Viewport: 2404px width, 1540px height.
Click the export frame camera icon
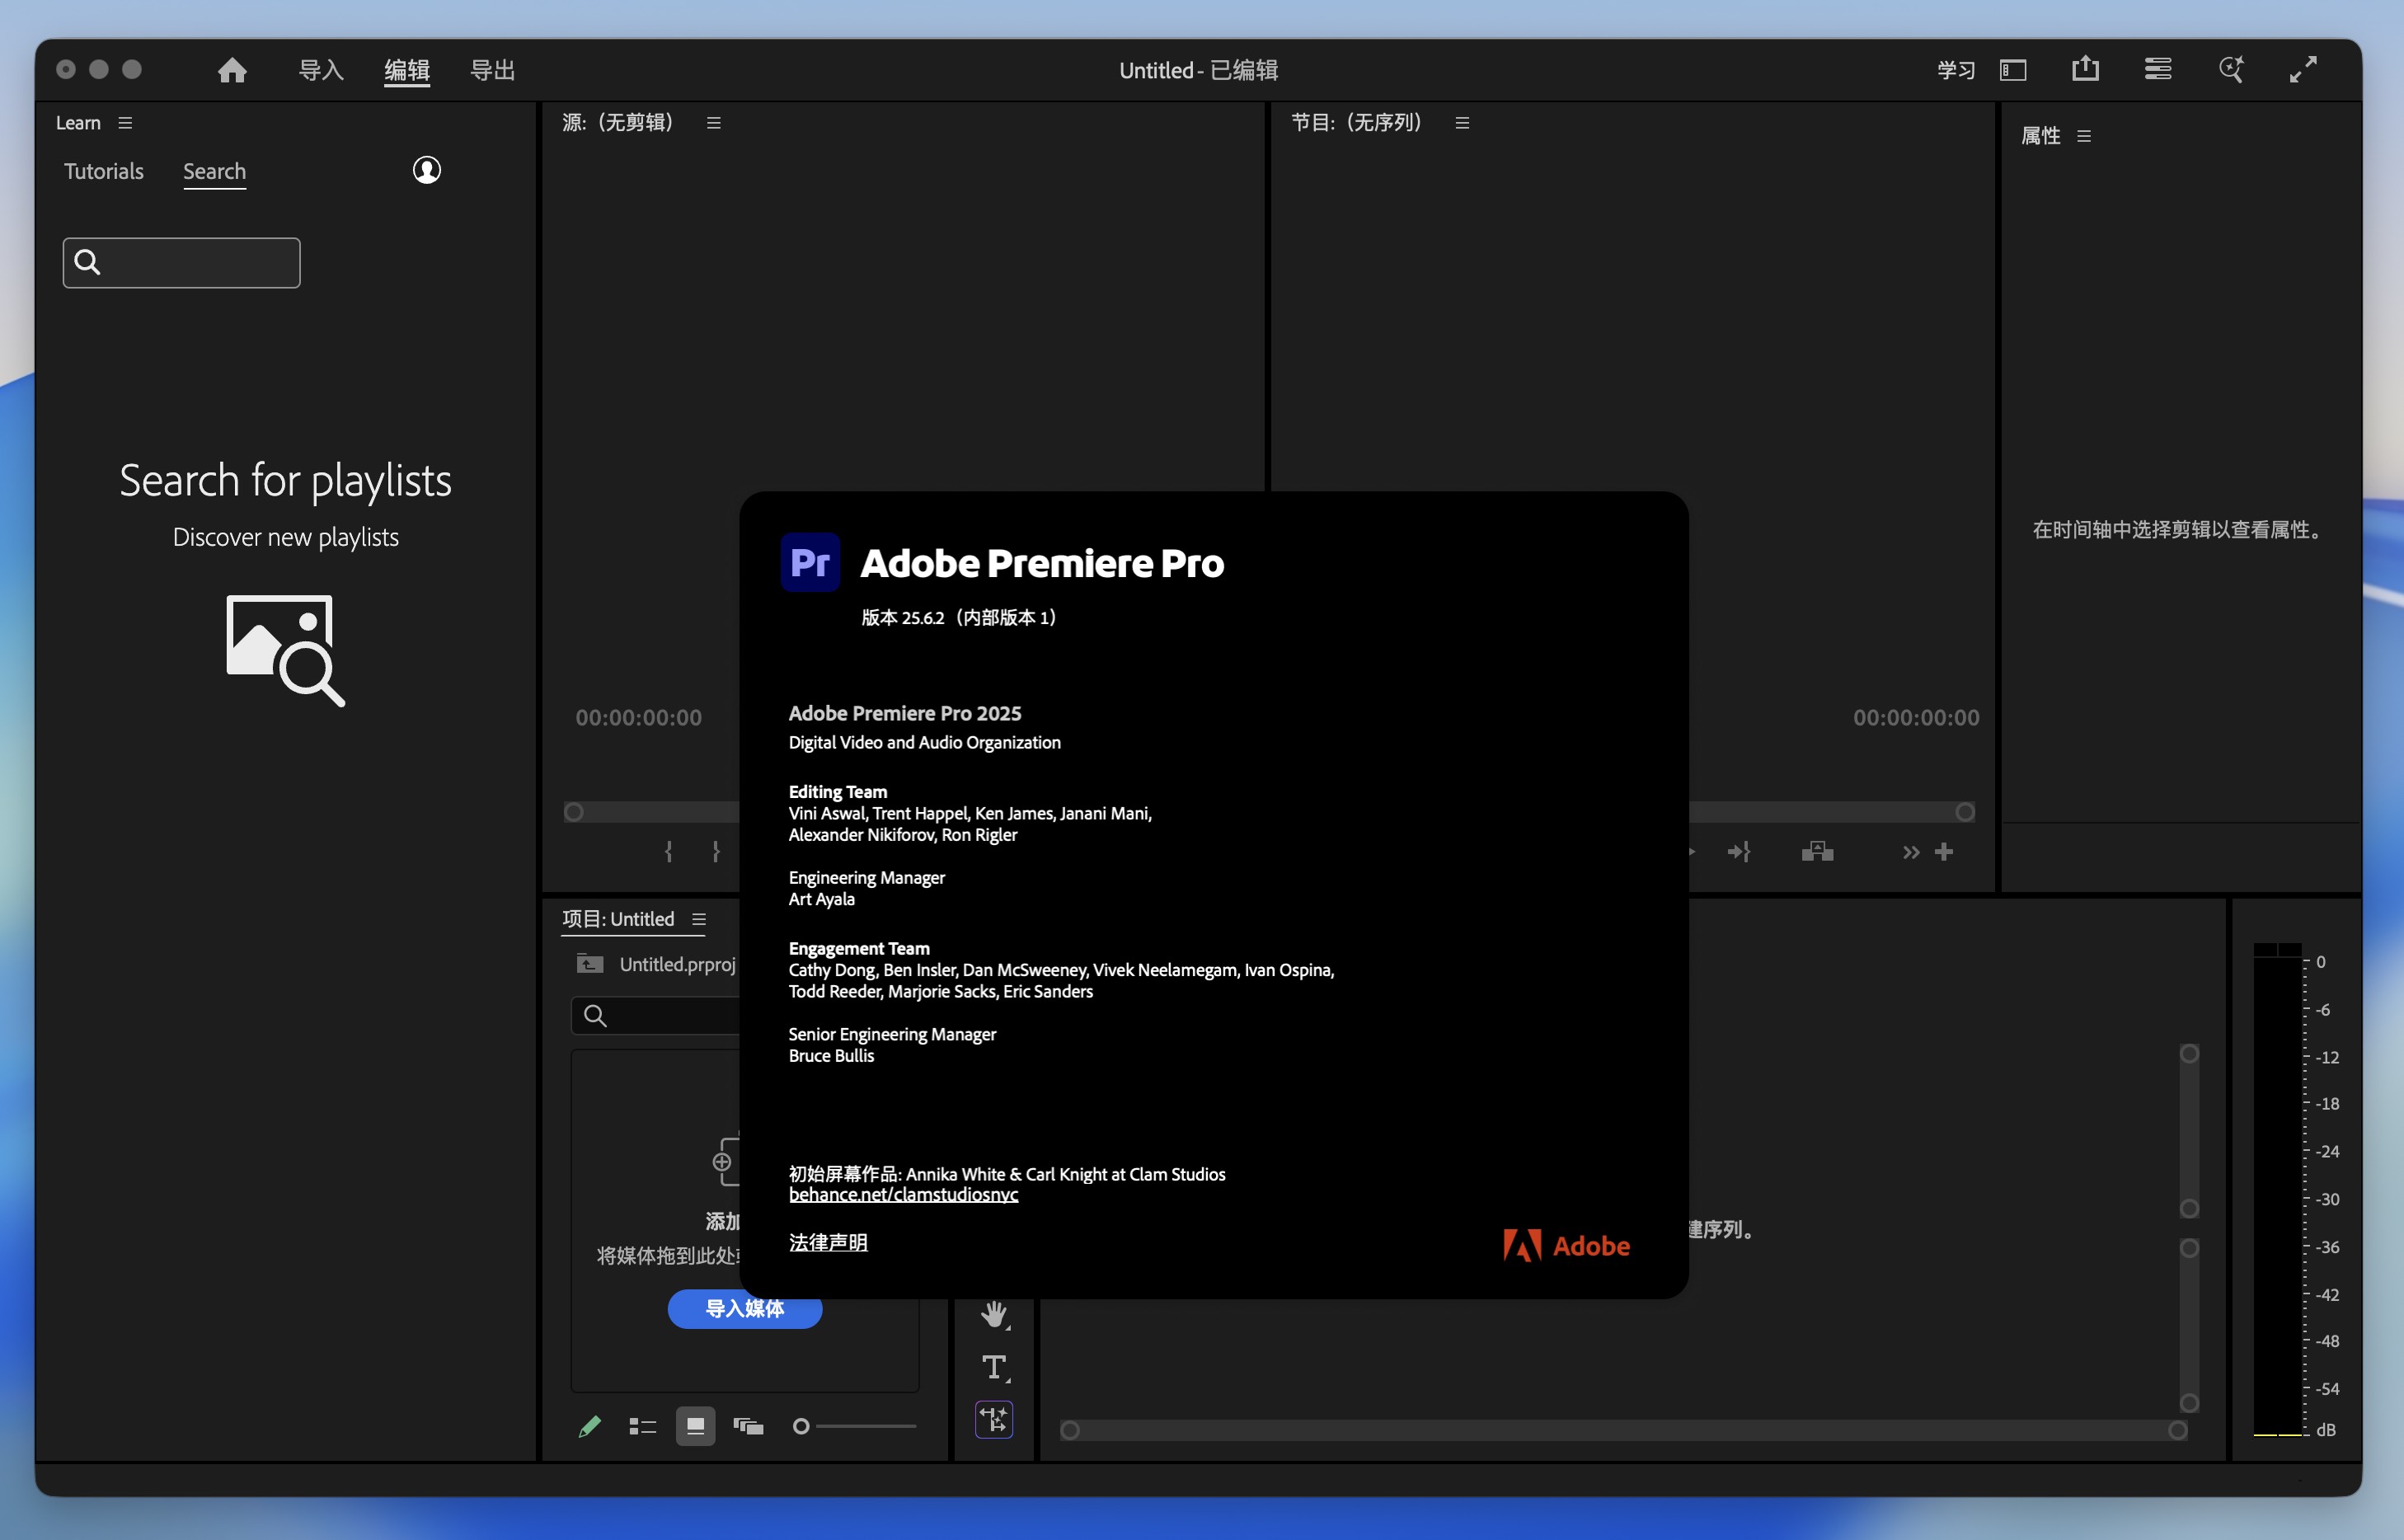click(x=1818, y=851)
